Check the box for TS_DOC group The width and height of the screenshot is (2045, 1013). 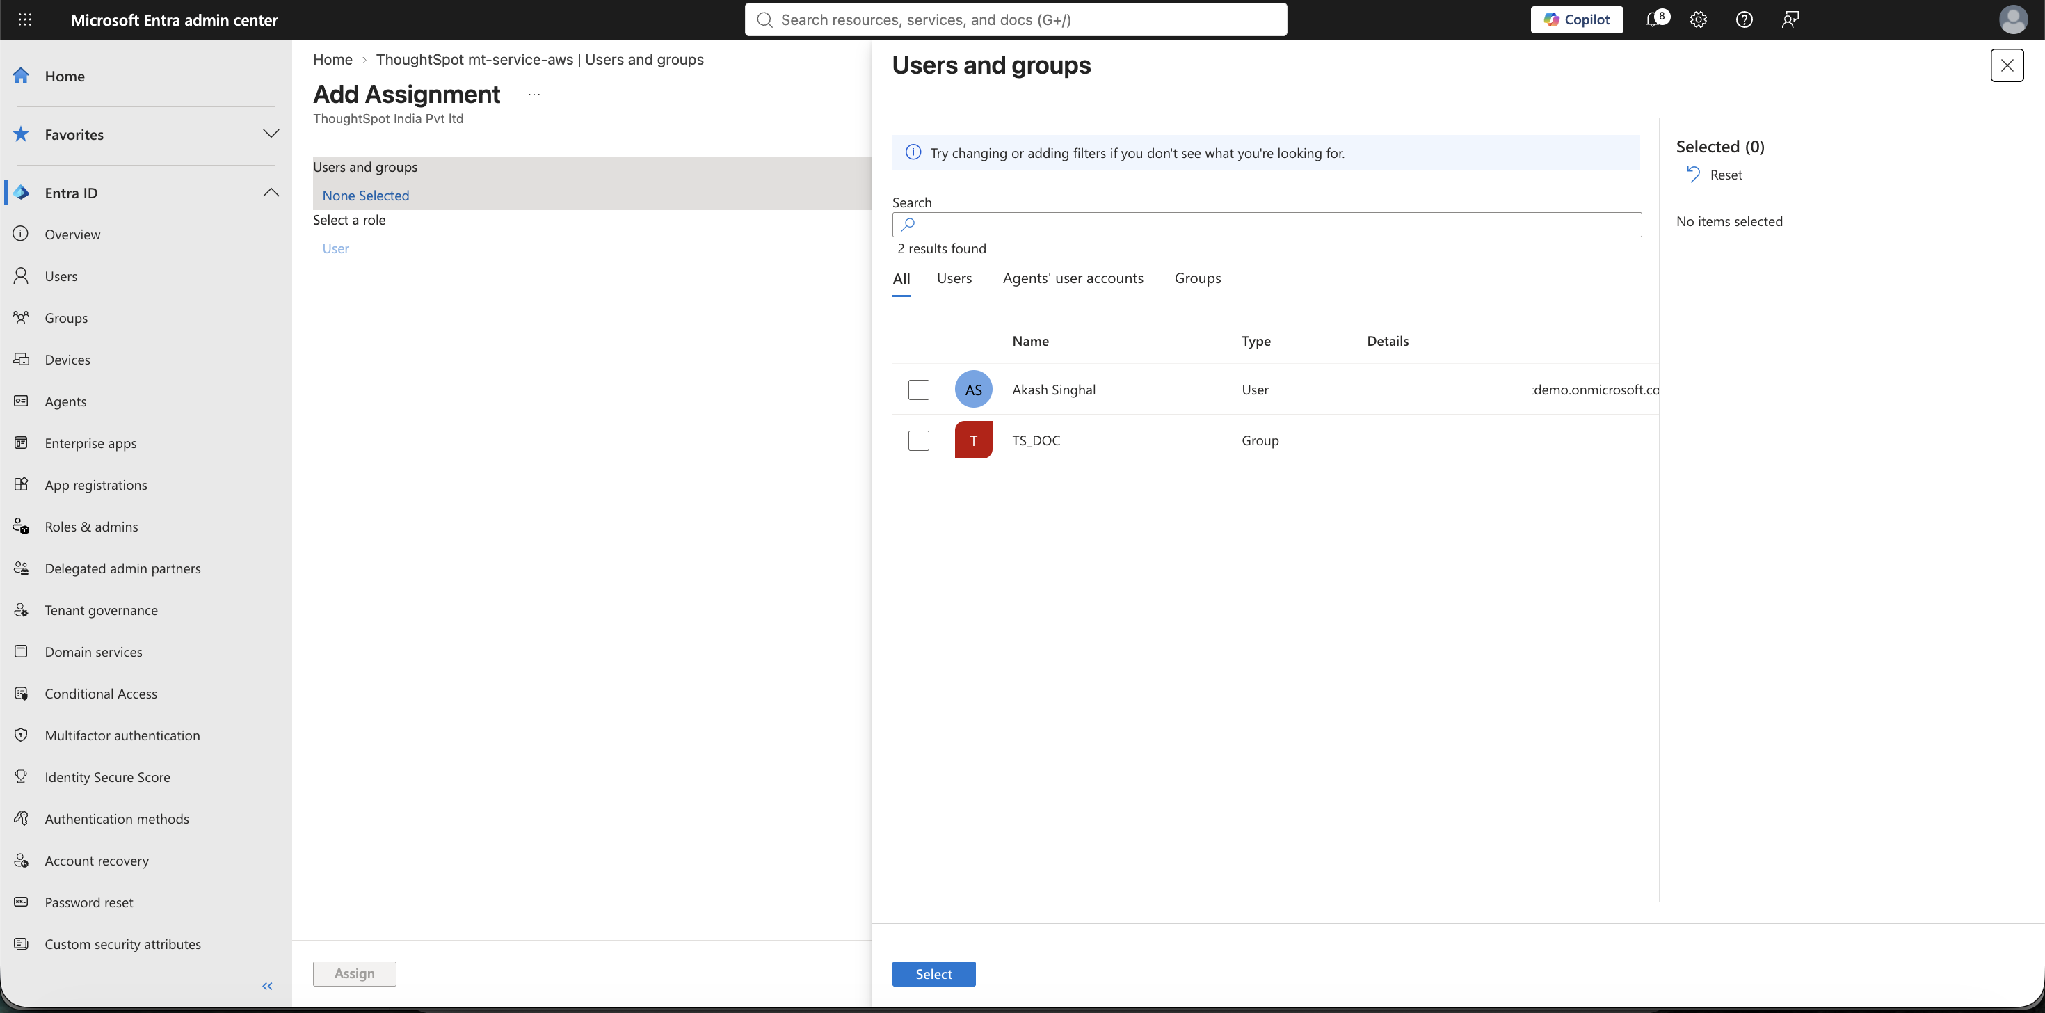[x=918, y=440]
